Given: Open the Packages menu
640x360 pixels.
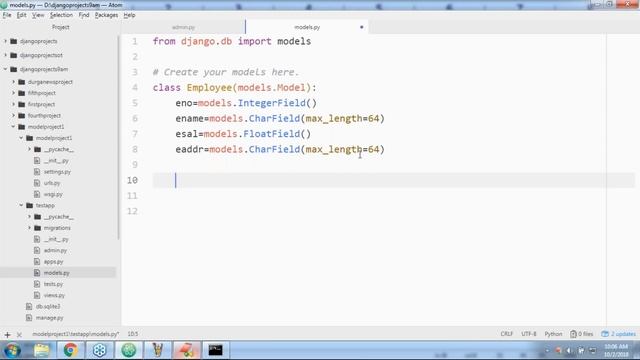Looking at the screenshot, I should (x=106, y=15).
